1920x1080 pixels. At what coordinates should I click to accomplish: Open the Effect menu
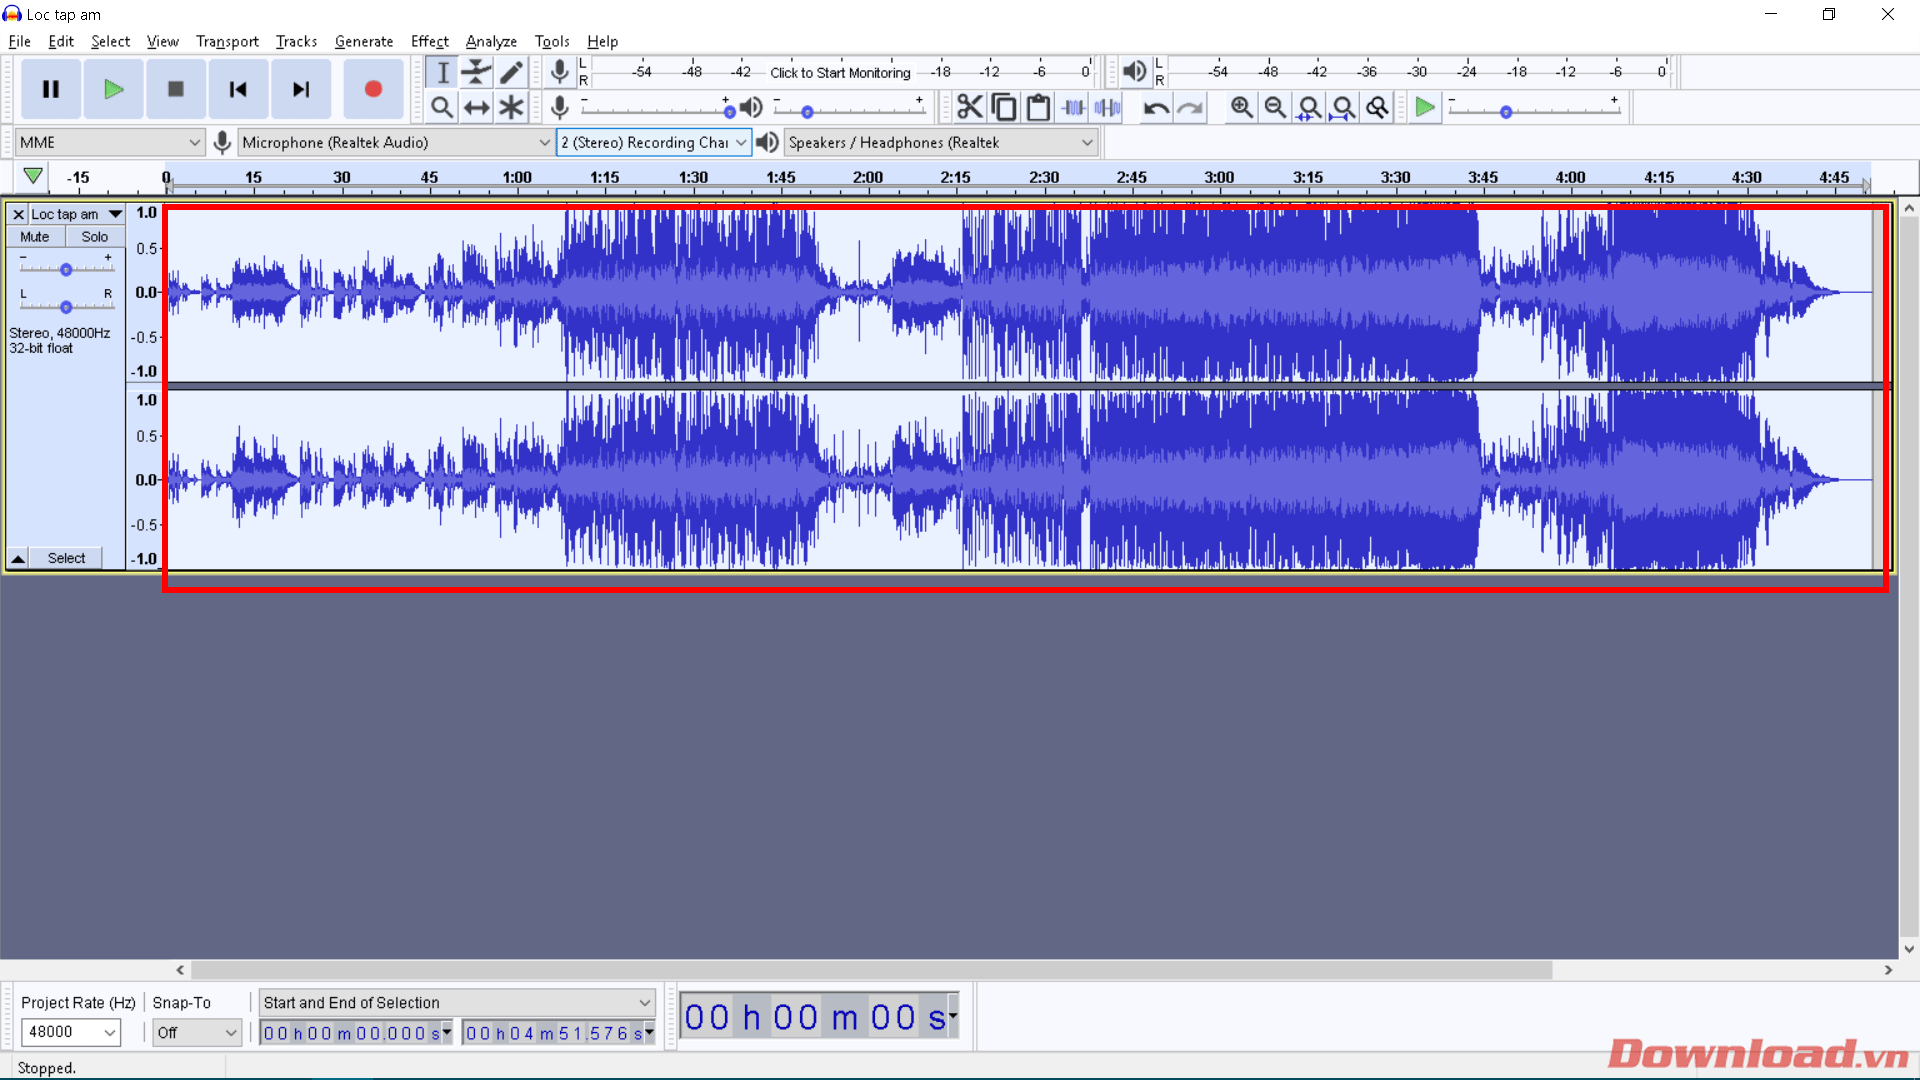click(429, 41)
